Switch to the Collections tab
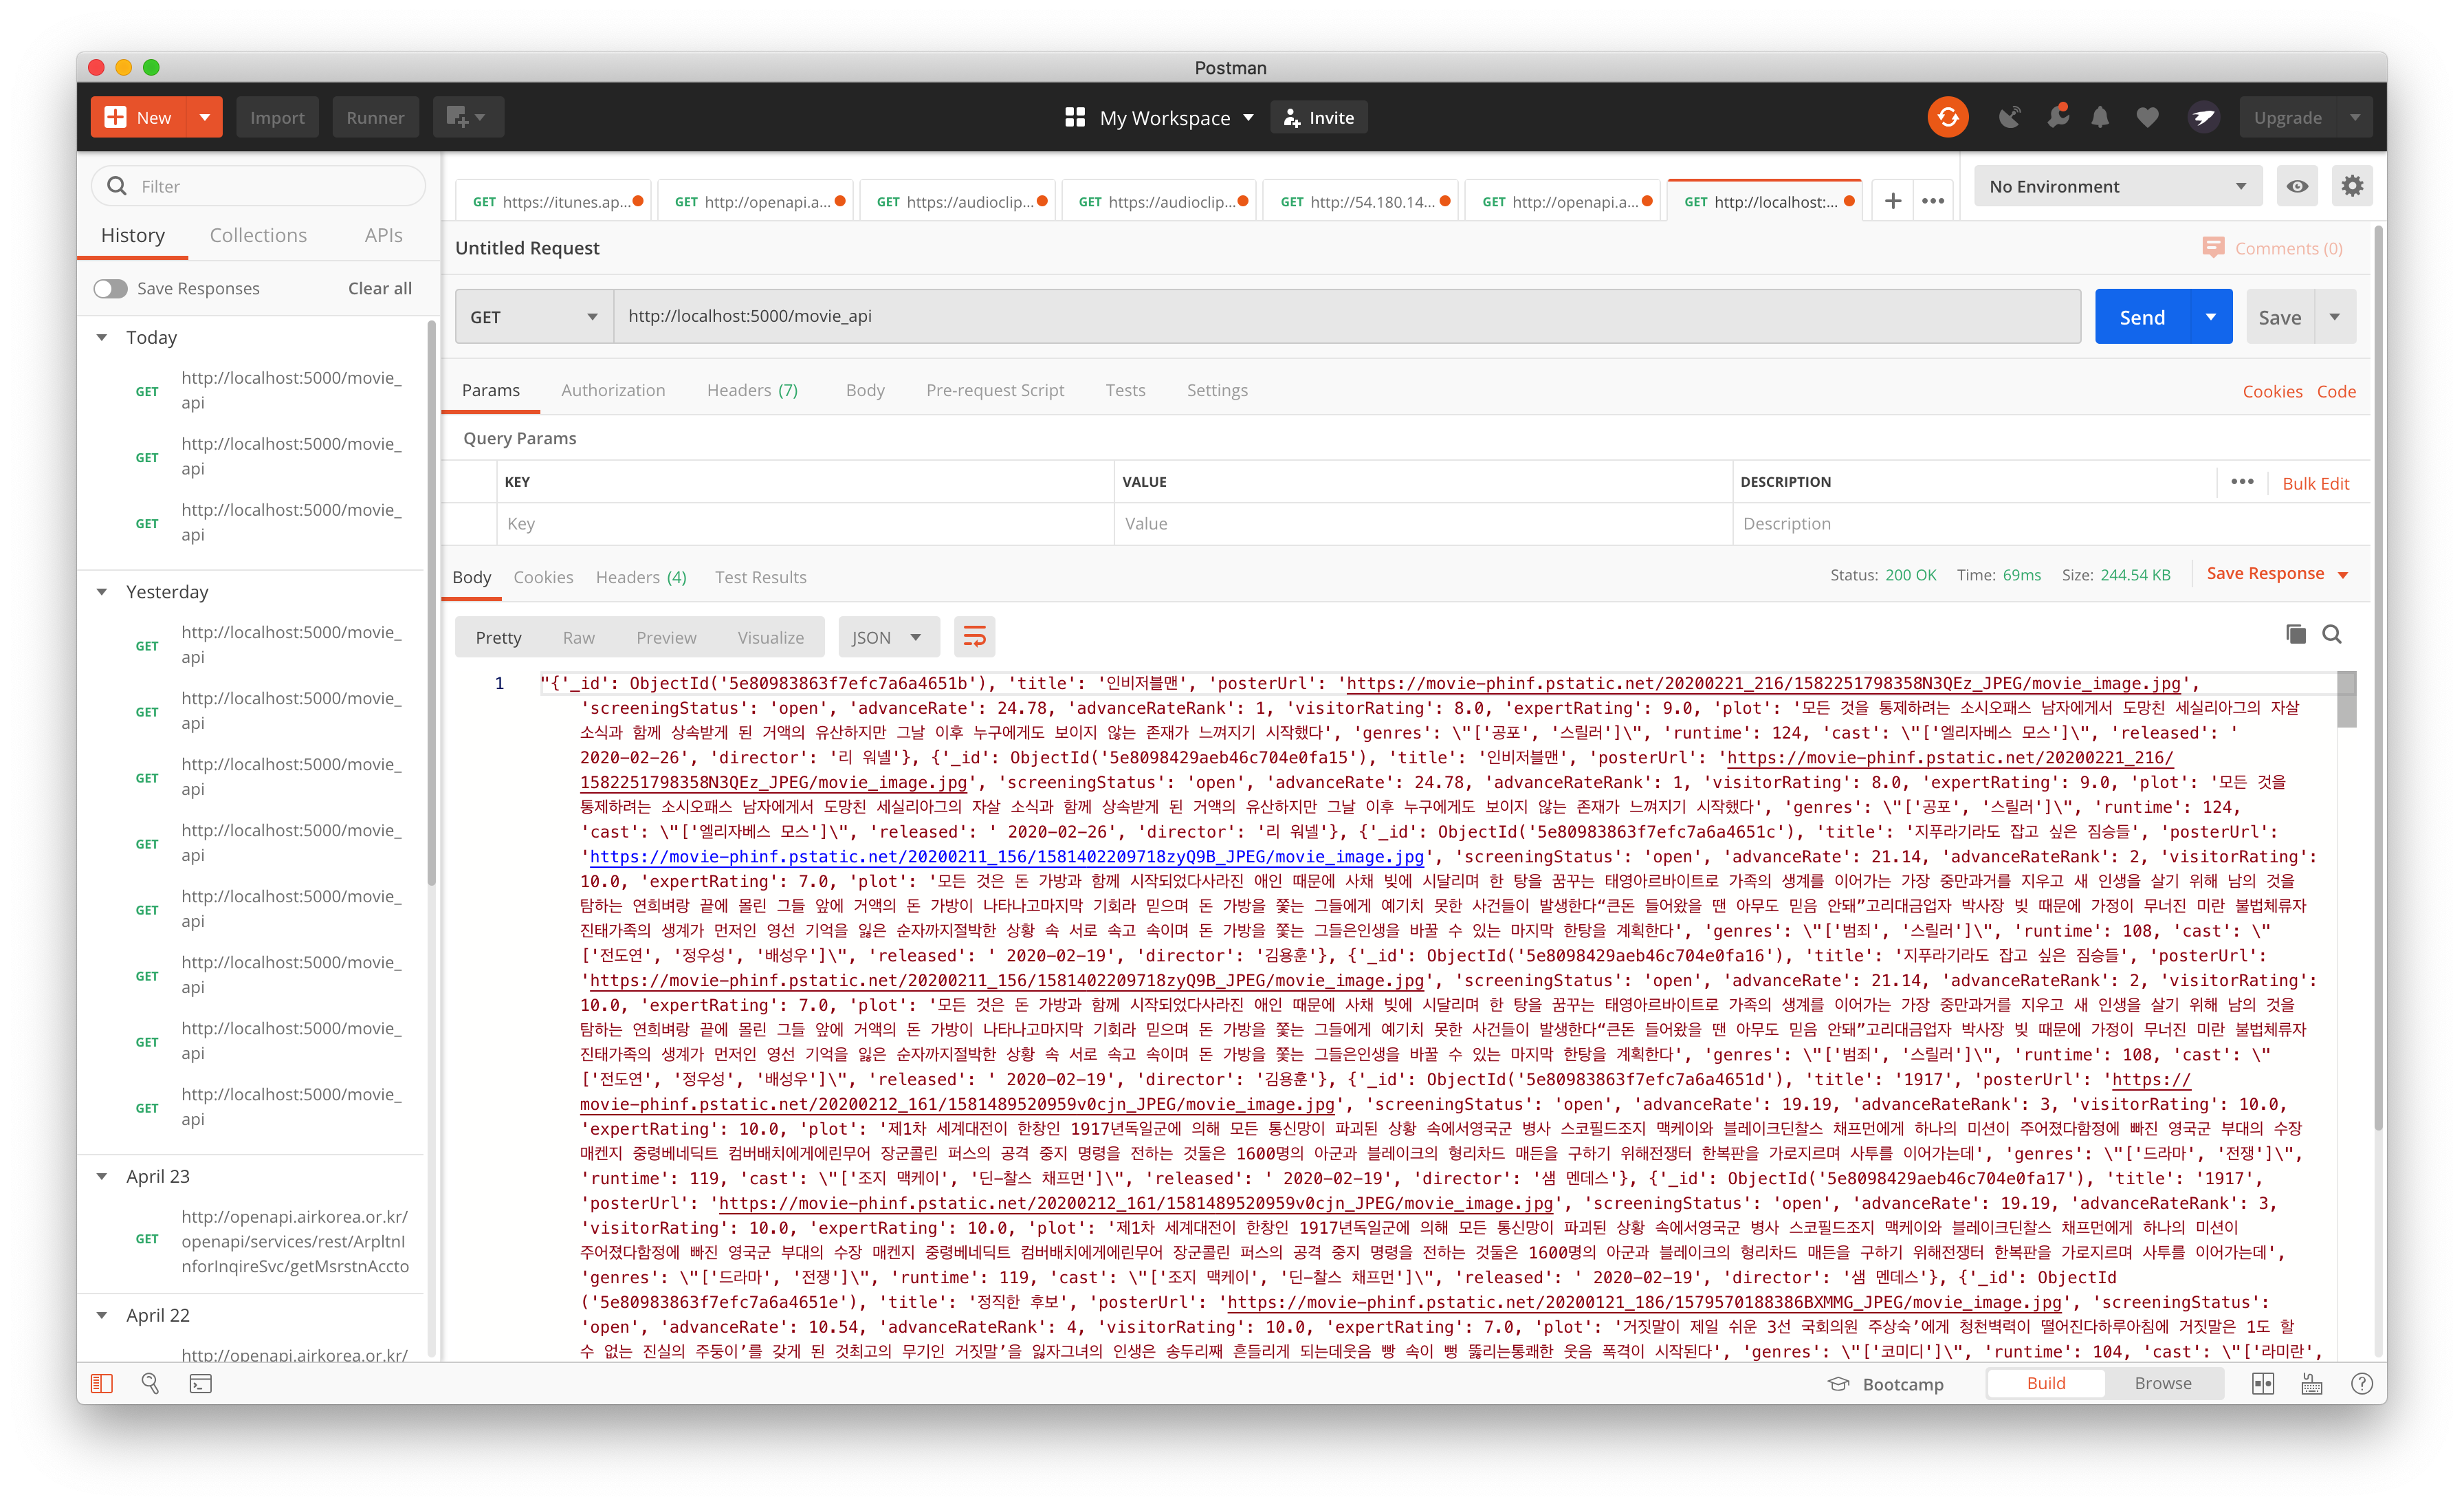This screenshot has width=2464, height=1506. (258, 235)
